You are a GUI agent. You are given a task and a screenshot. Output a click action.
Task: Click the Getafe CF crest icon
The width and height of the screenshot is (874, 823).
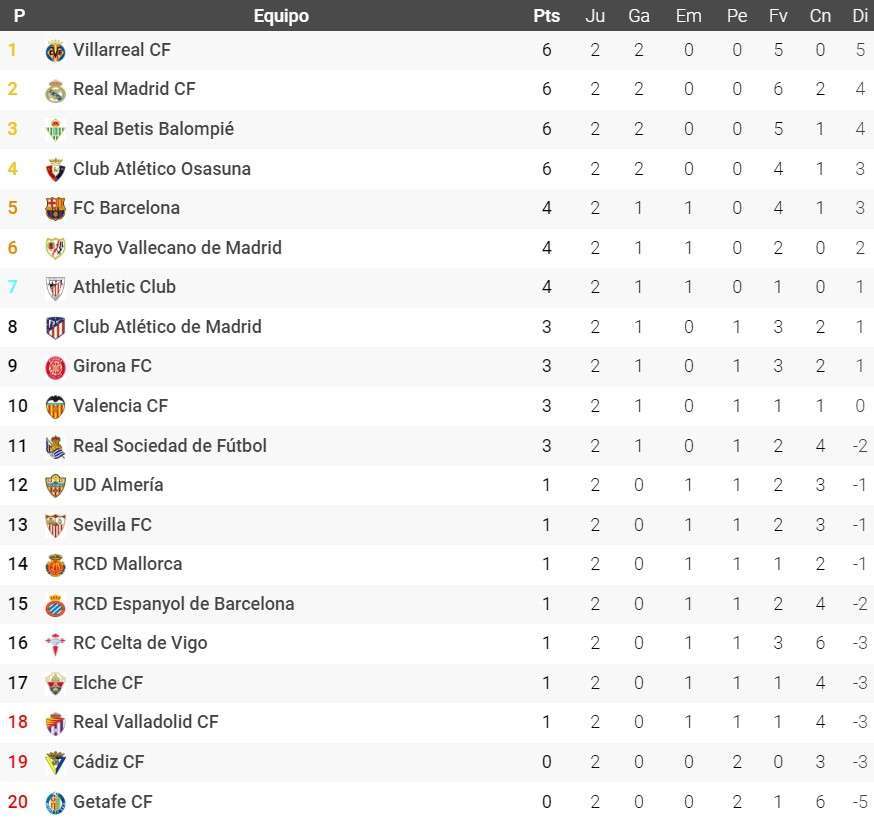coord(56,803)
